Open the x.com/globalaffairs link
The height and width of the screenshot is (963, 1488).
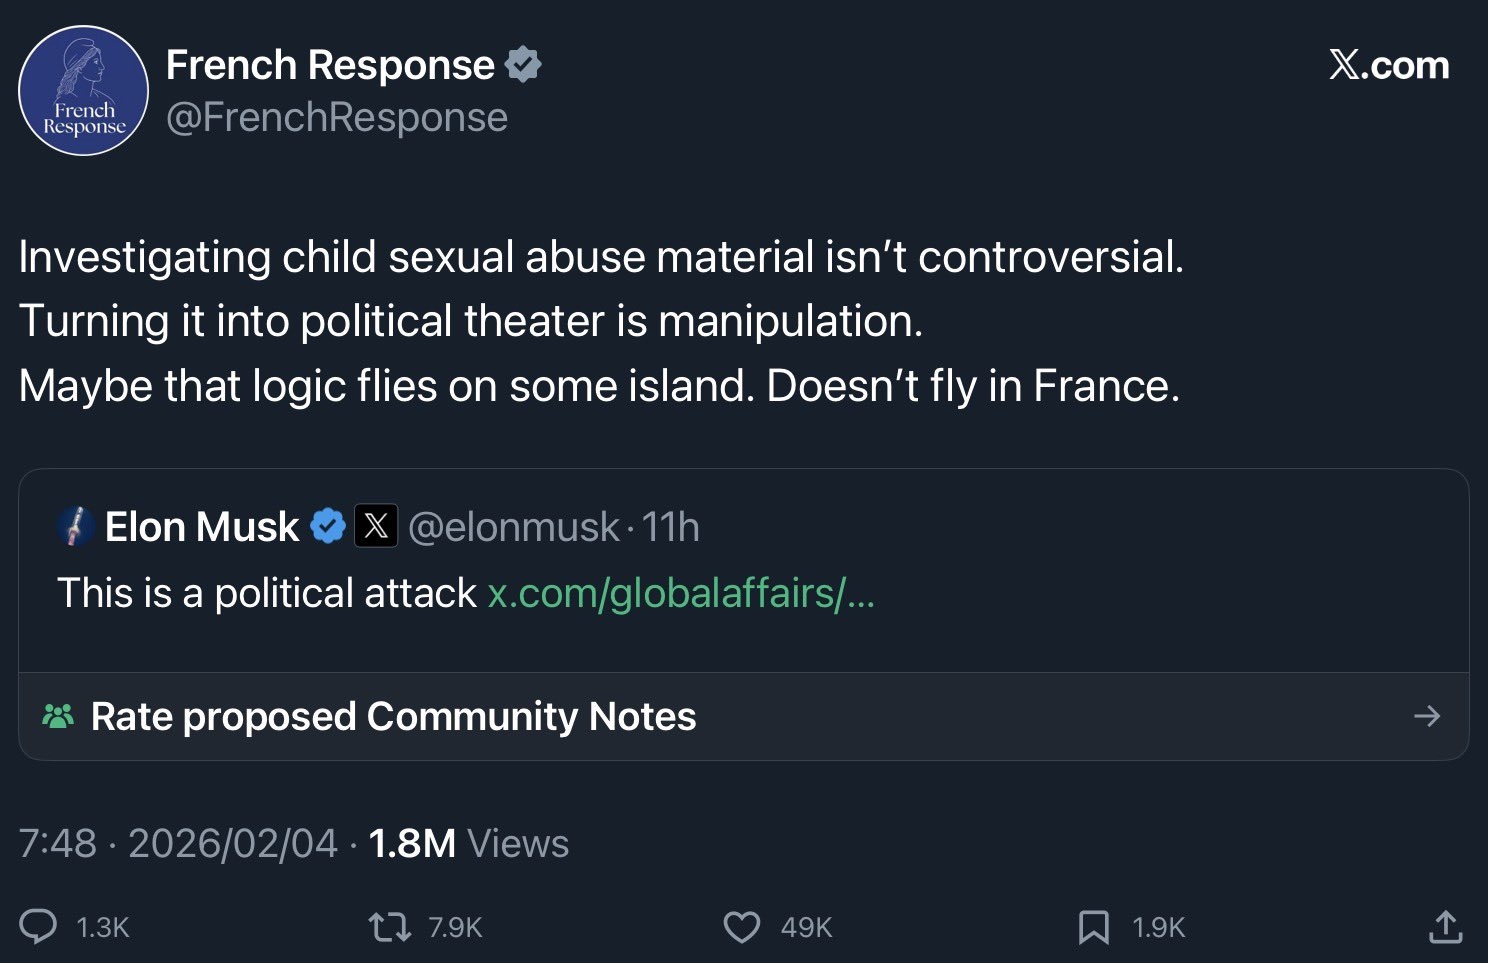[x=680, y=593]
